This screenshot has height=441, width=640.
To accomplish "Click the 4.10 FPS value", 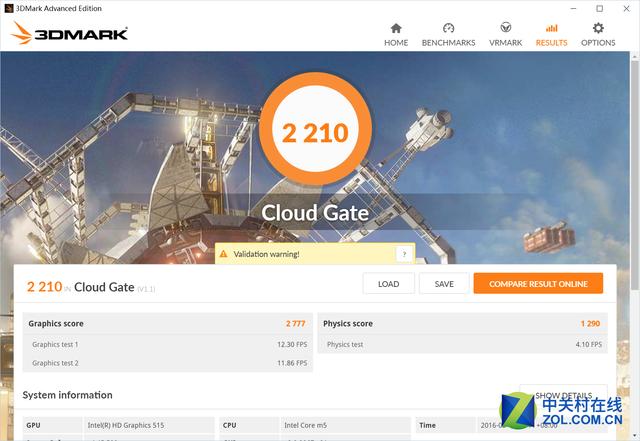I will click(589, 344).
